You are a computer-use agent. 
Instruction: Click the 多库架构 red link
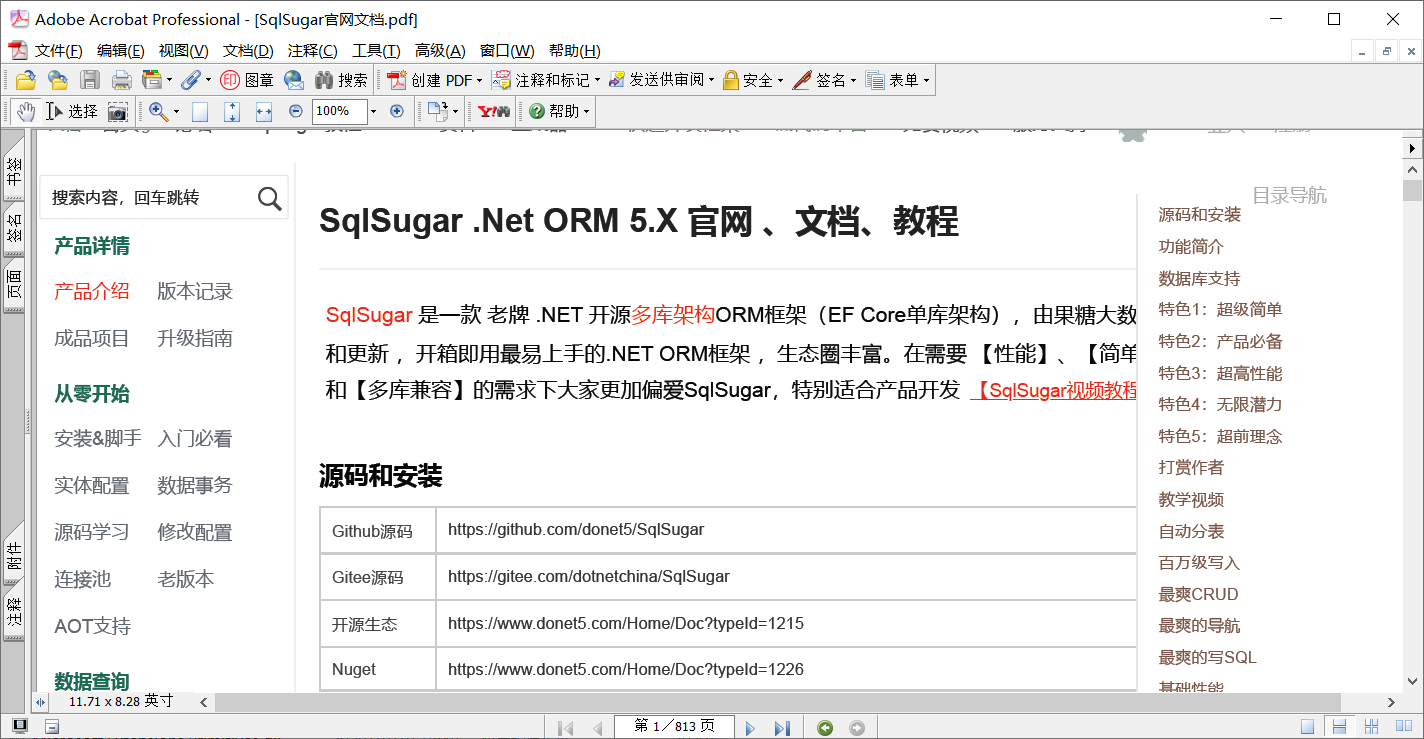673,315
